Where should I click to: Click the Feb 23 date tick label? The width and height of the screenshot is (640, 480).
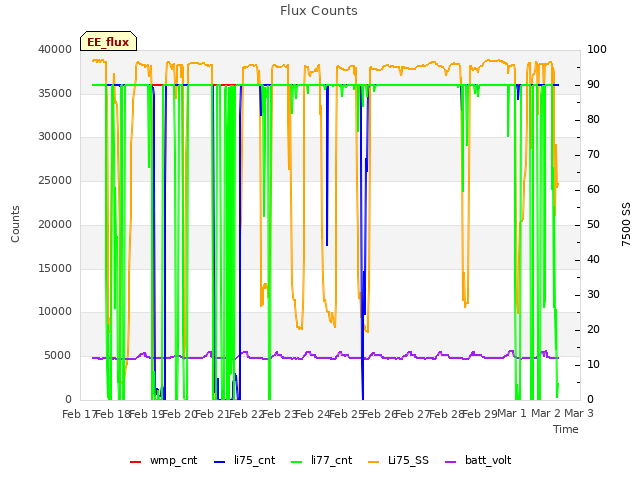tap(279, 414)
